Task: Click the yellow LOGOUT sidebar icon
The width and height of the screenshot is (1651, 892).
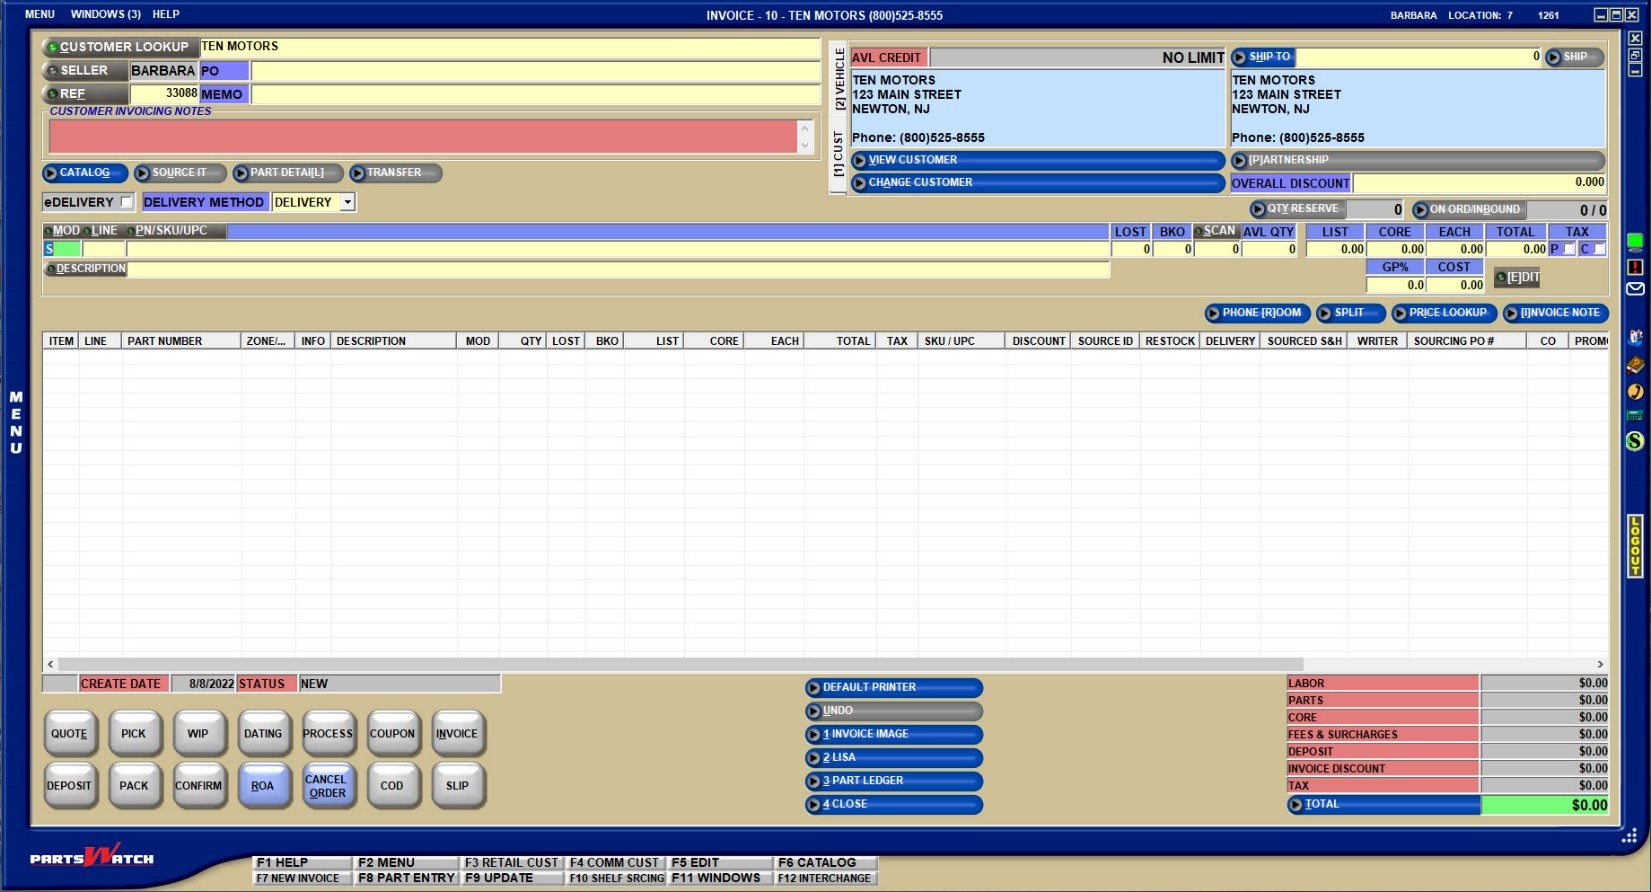Action: coord(1635,546)
